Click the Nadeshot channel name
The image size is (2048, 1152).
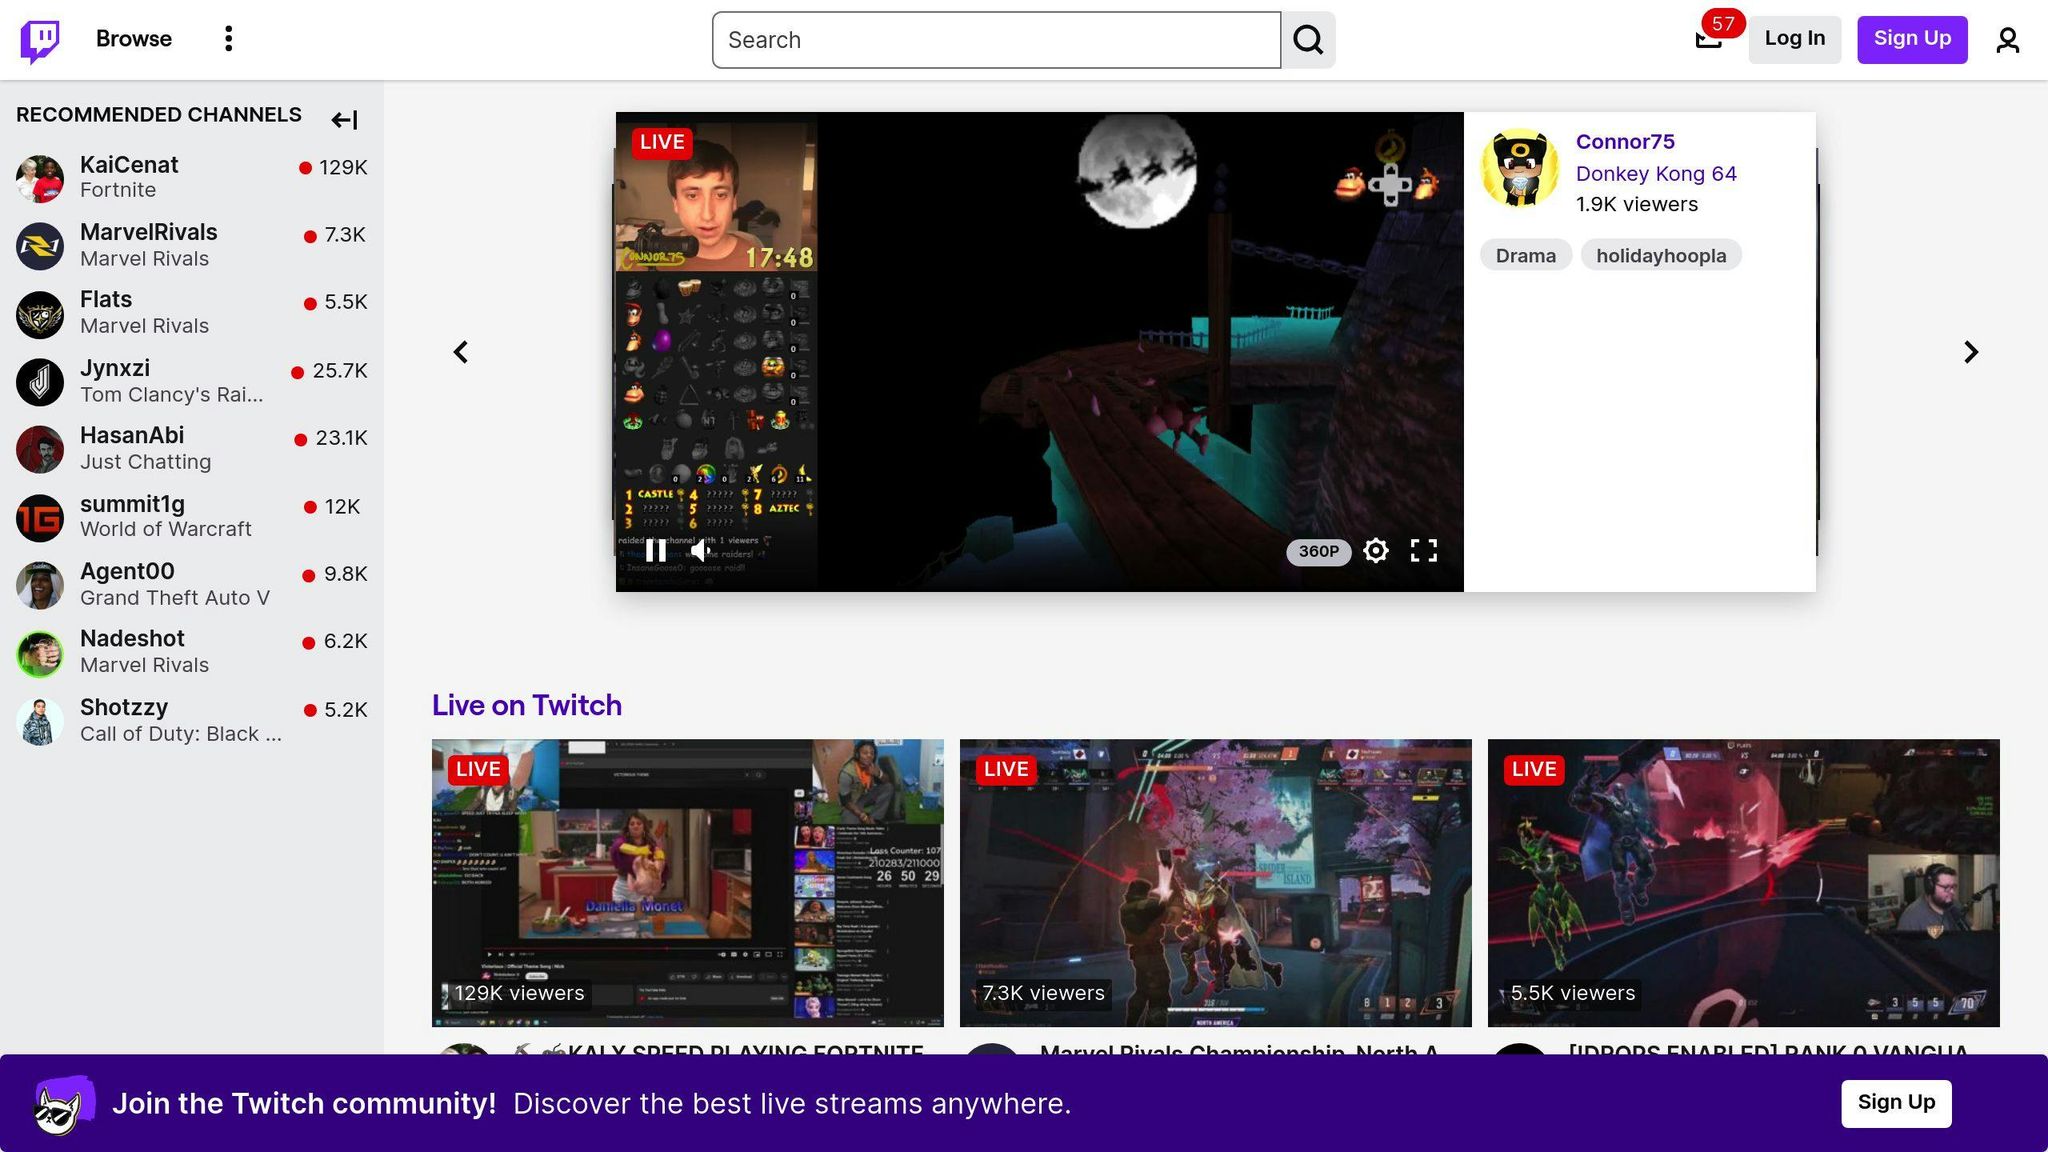pyautogui.click(x=132, y=639)
